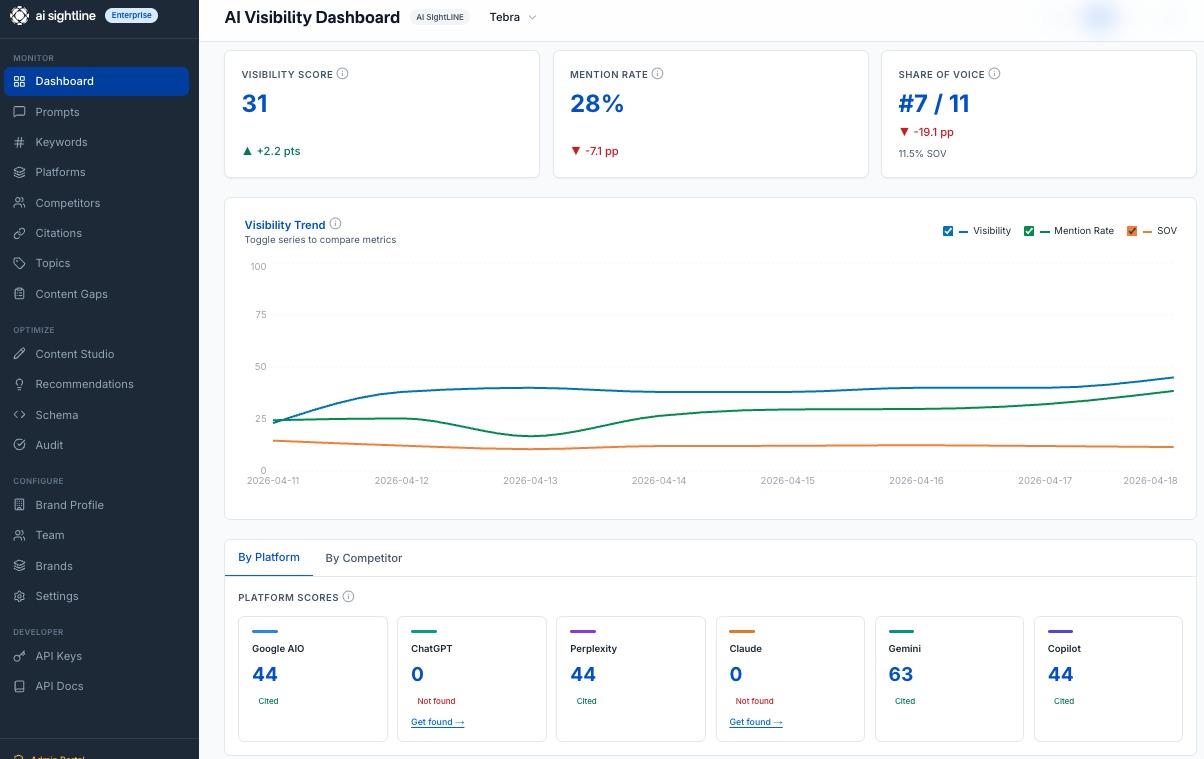Click info icon next to Share of Voice
The height and width of the screenshot is (759, 1204).
point(994,74)
